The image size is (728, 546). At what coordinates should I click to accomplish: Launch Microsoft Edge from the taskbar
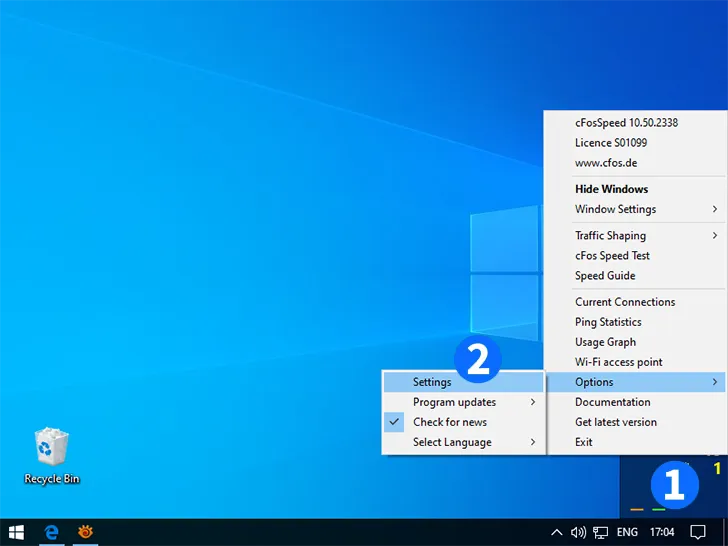[x=51, y=532]
